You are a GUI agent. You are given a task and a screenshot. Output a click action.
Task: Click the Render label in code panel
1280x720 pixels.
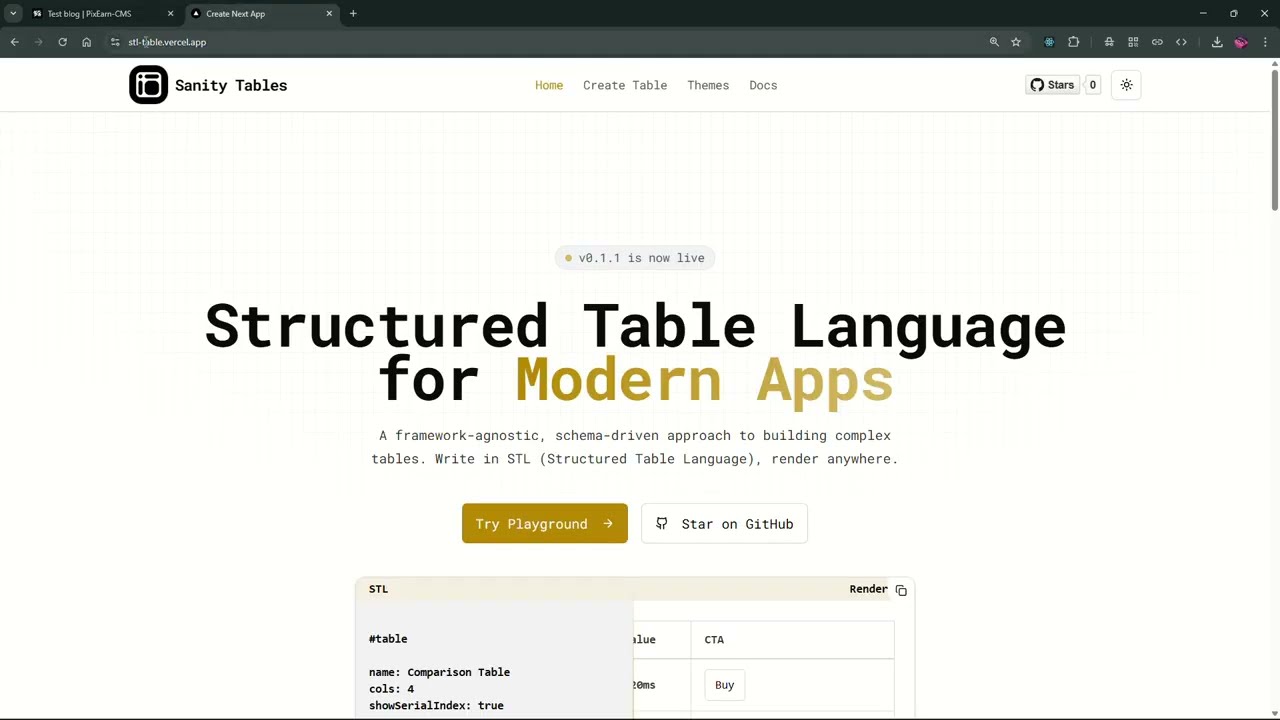pyautogui.click(x=868, y=589)
